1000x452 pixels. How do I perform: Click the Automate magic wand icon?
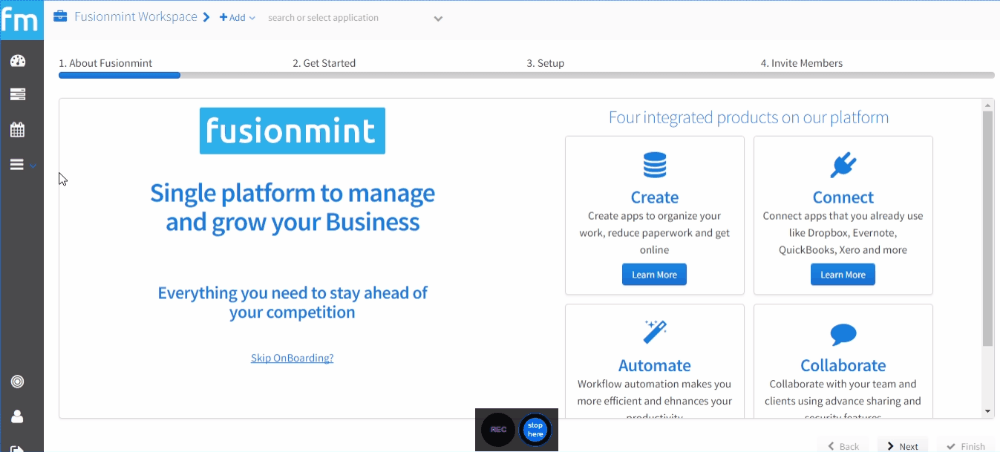point(655,332)
